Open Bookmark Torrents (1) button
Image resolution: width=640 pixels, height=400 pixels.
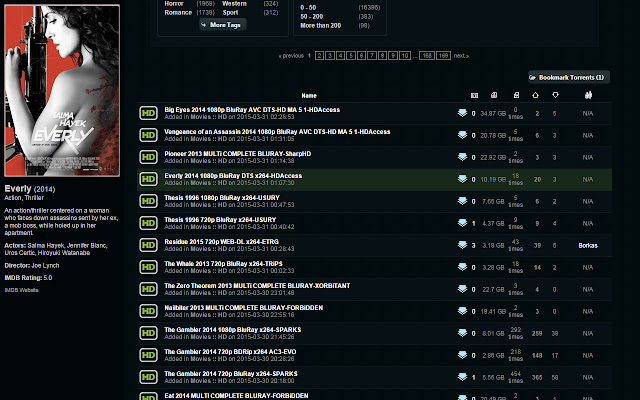569,77
